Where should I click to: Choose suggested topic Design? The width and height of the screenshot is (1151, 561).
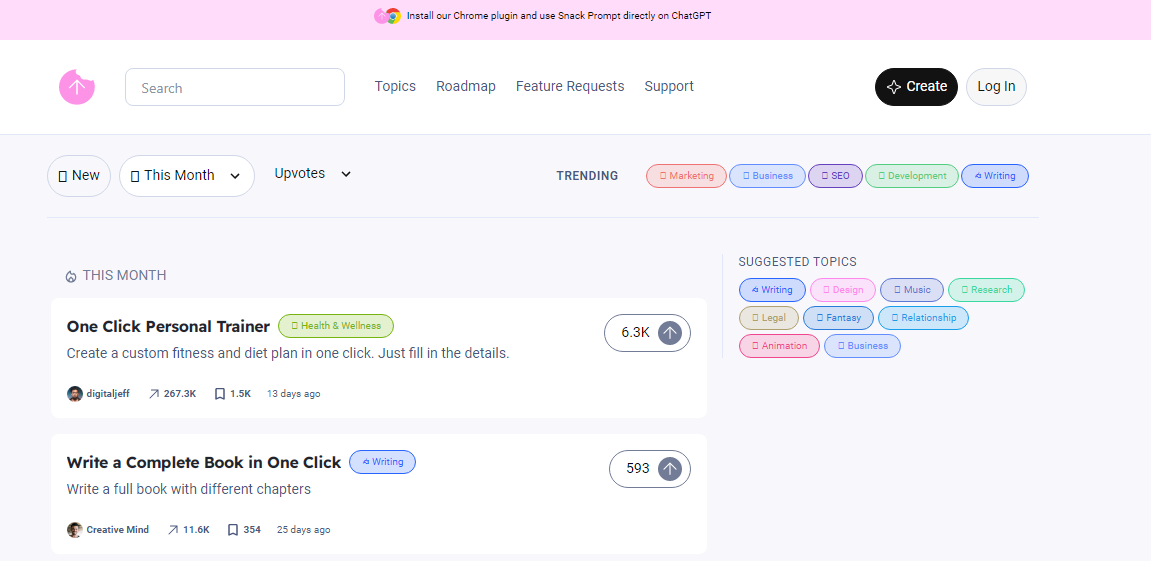coord(843,290)
